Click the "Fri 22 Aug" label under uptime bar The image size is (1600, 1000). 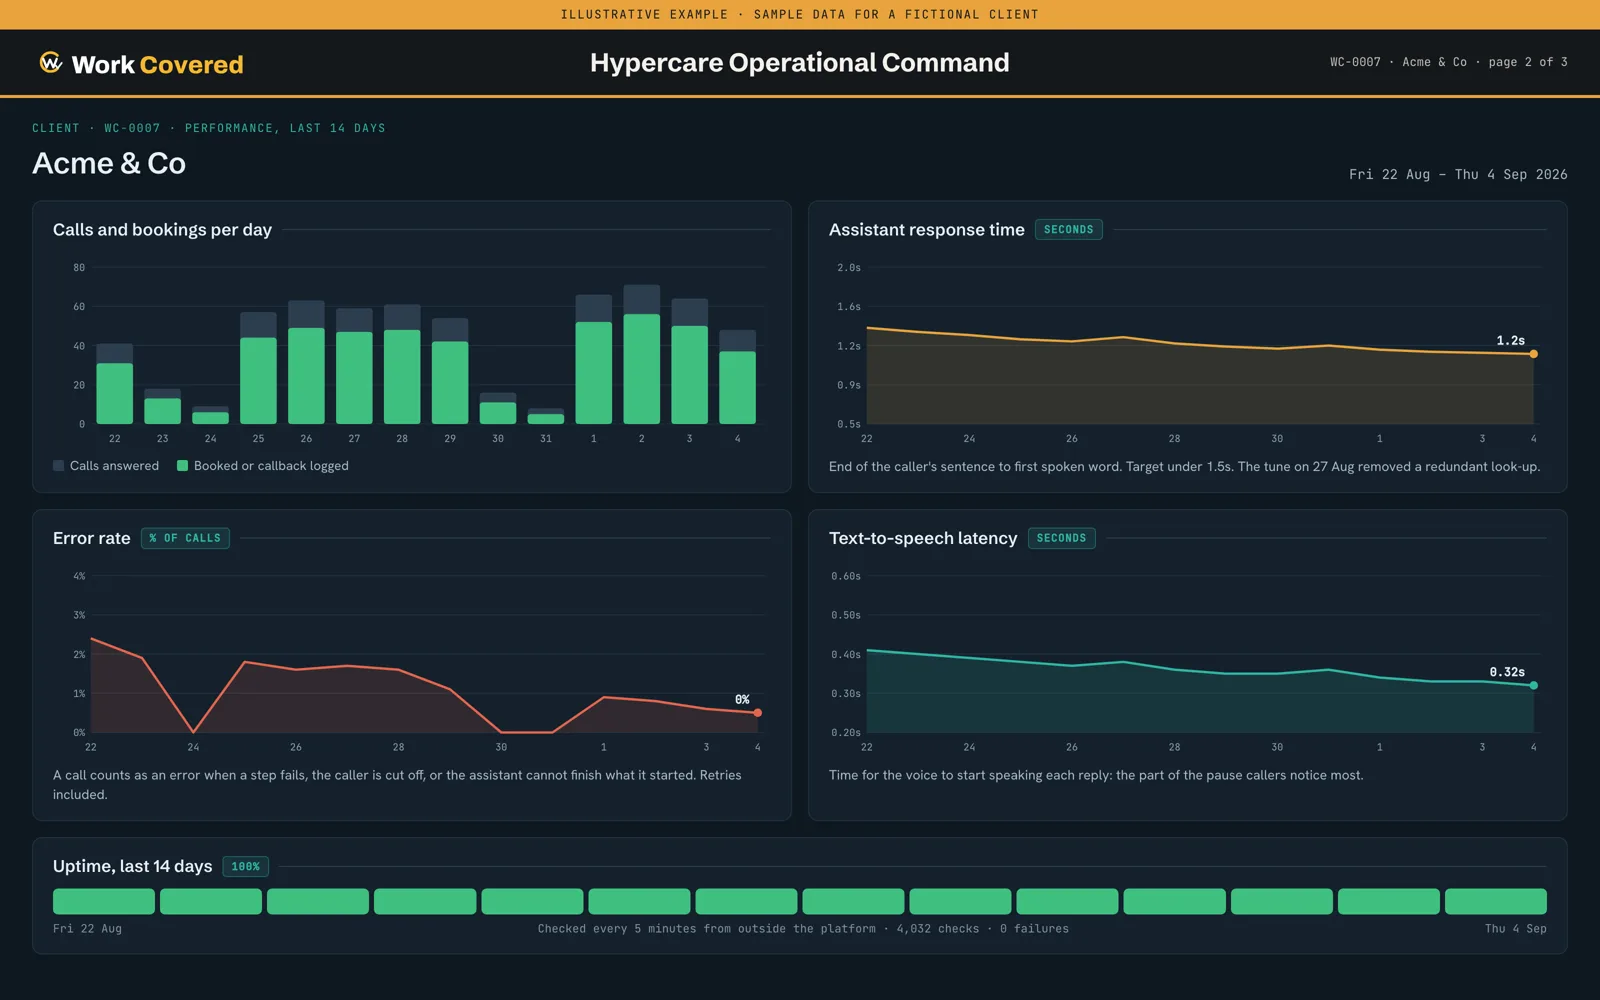[x=87, y=929]
